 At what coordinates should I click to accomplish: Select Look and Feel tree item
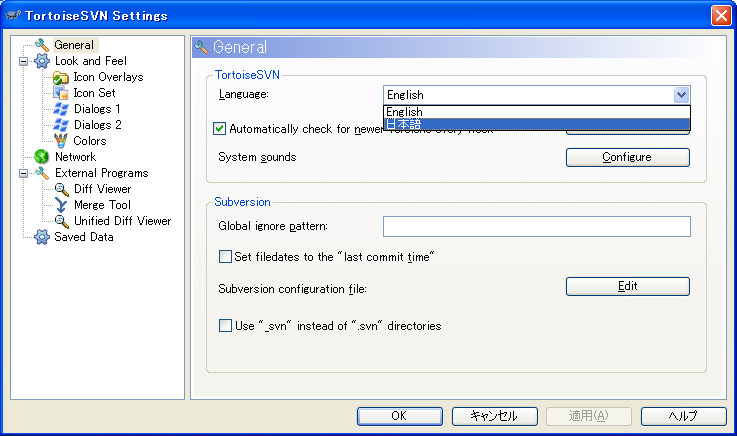[x=91, y=61]
